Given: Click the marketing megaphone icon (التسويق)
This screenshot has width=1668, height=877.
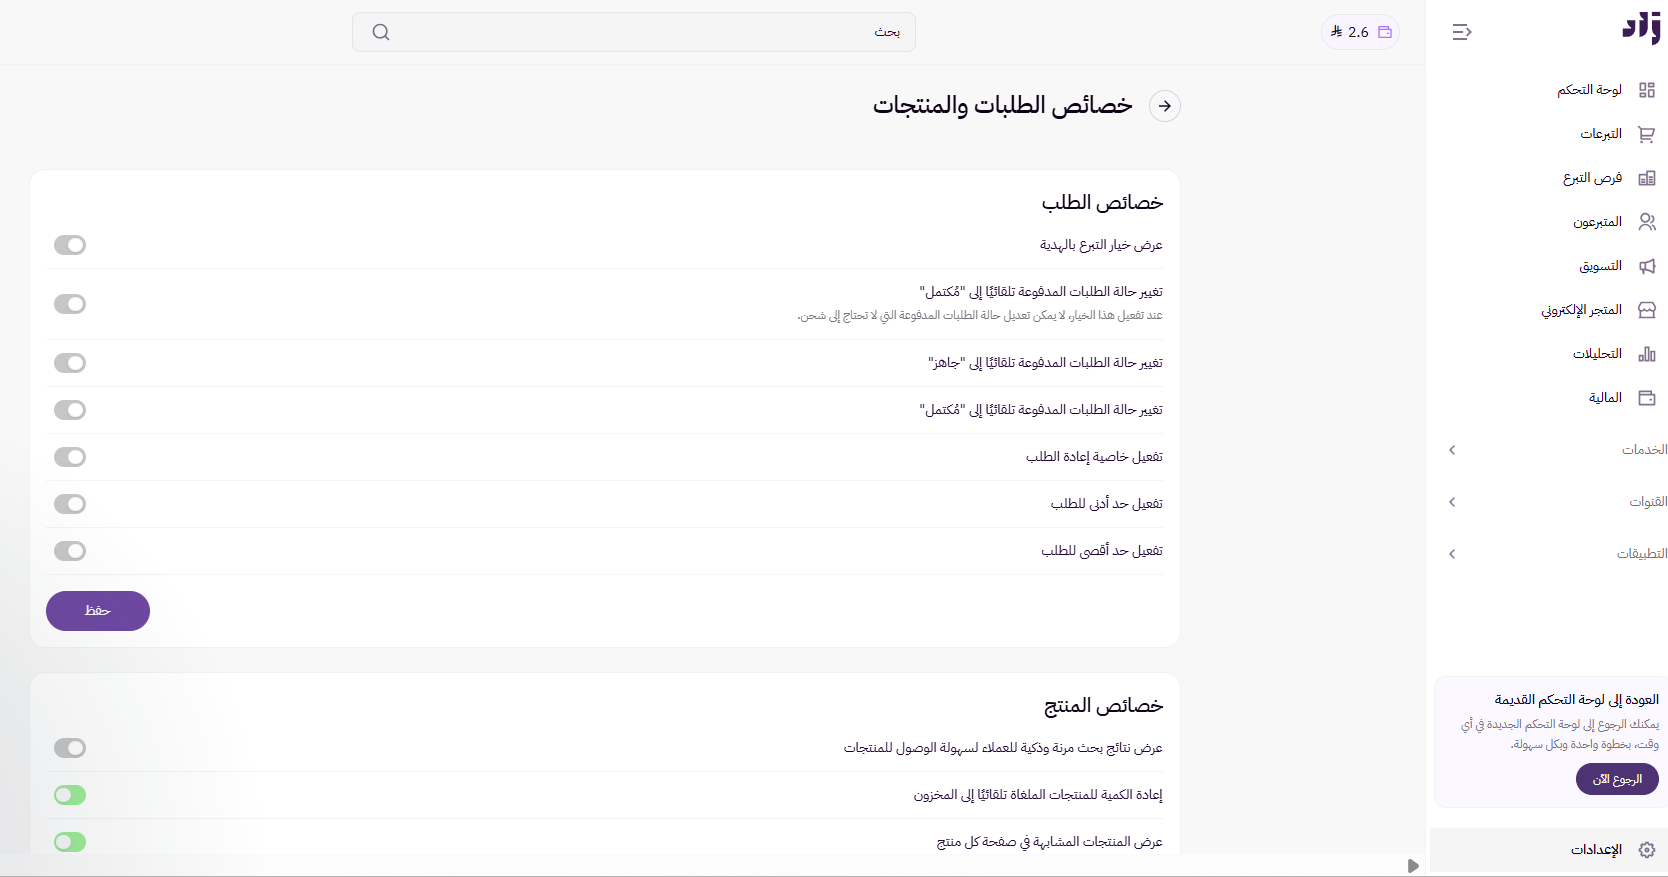Looking at the screenshot, I should coord(1647,266).
